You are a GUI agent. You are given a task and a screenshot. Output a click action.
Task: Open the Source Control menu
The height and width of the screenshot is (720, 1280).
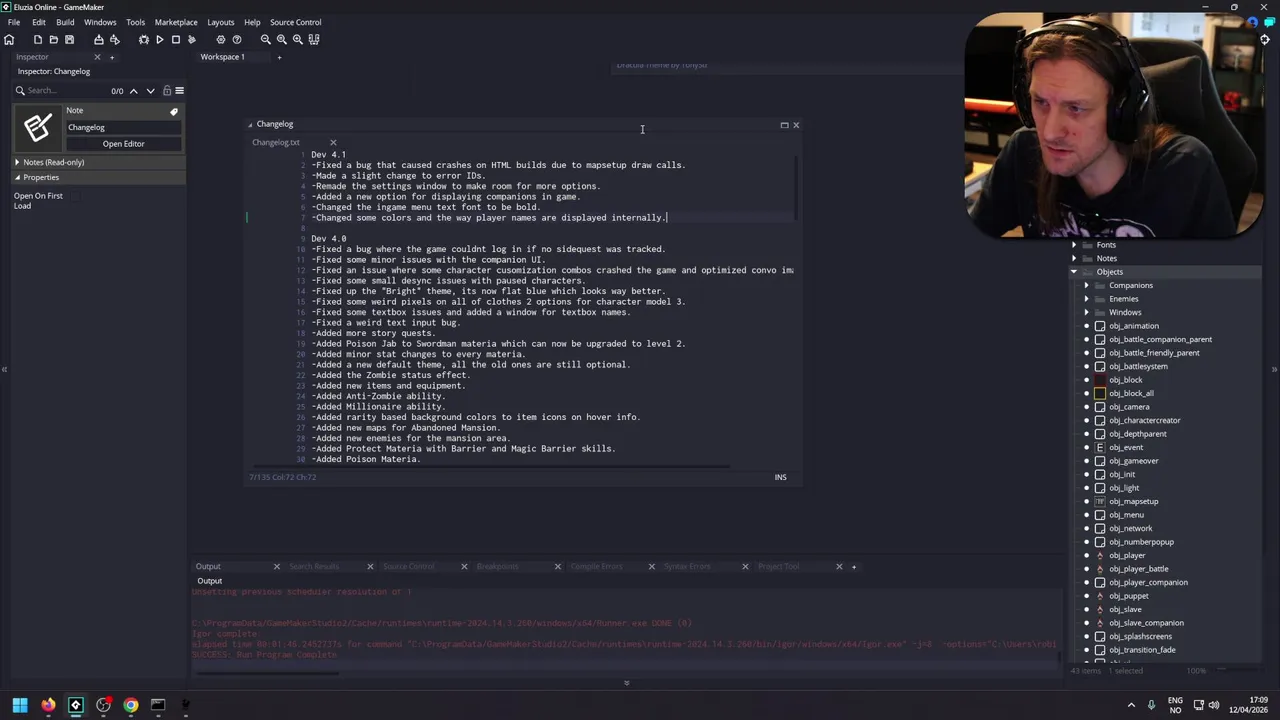tap(296, 22)
